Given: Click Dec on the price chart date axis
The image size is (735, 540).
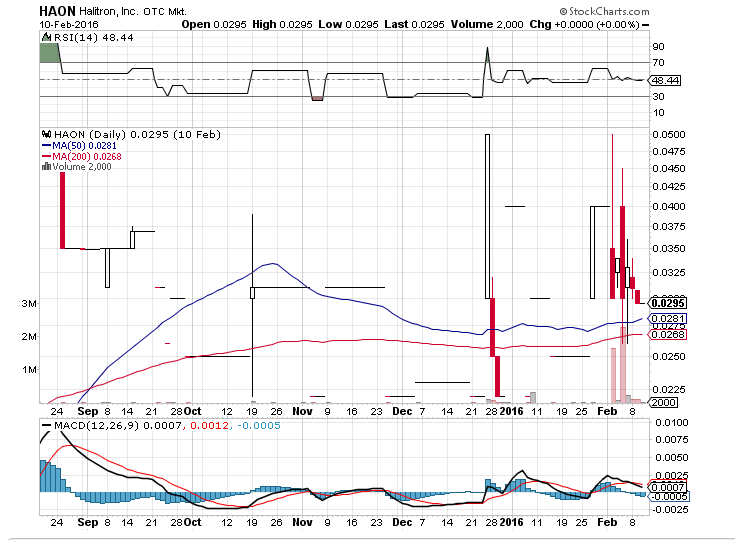Looking at the screenshot, I should 402,412.
